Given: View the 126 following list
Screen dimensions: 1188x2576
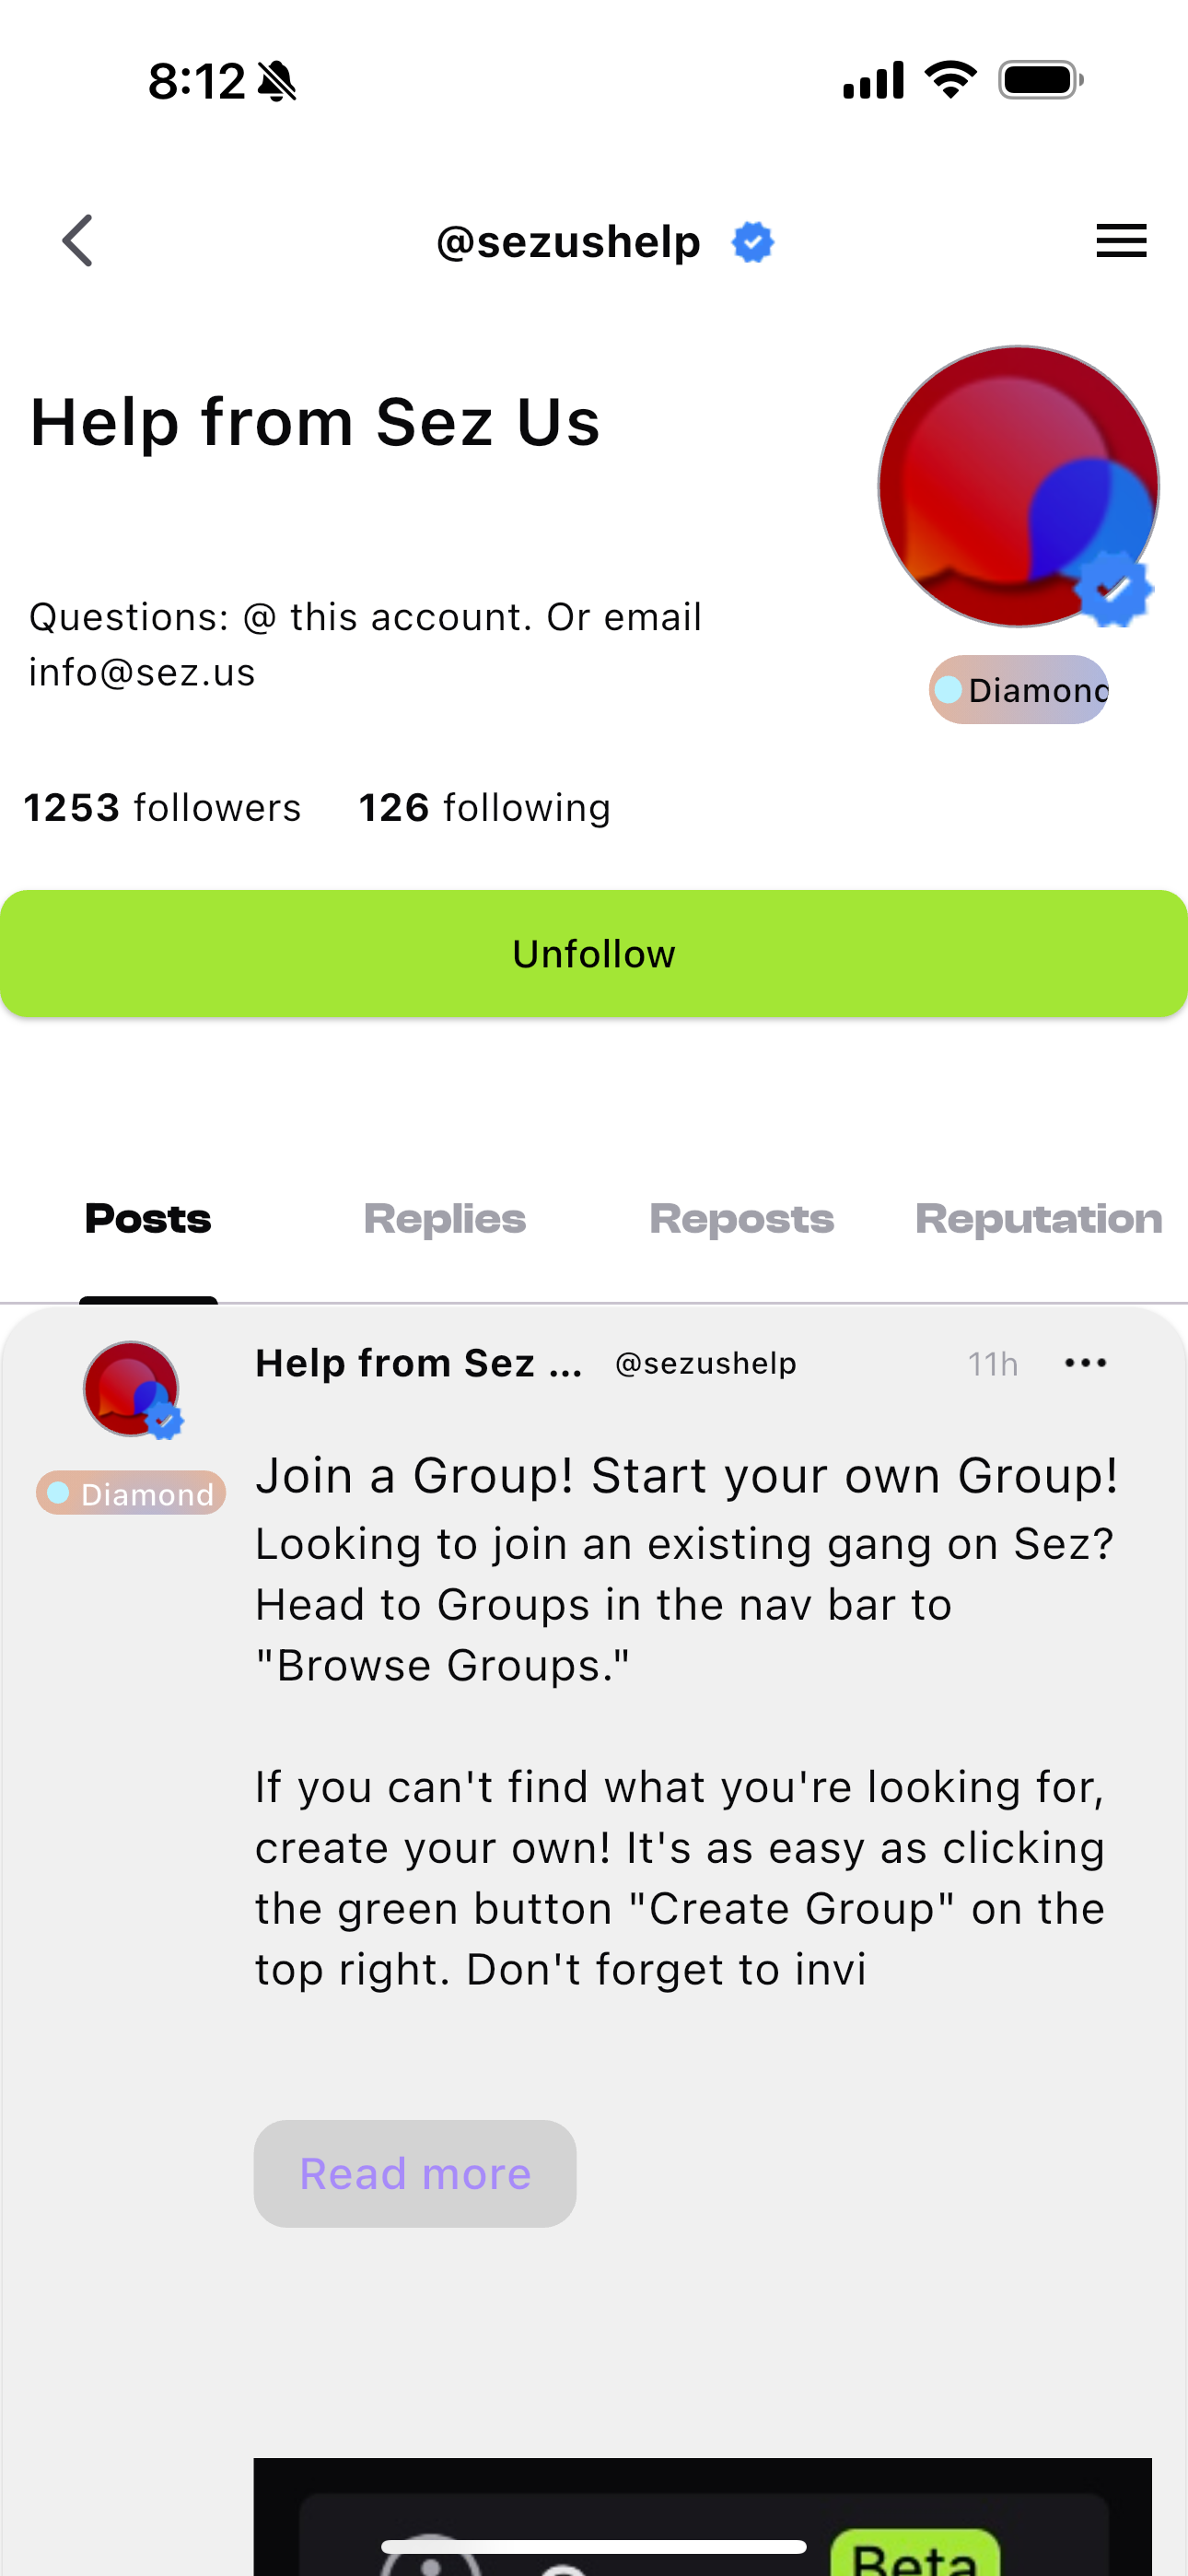Looking at the screenshot, I should [485, 808].
